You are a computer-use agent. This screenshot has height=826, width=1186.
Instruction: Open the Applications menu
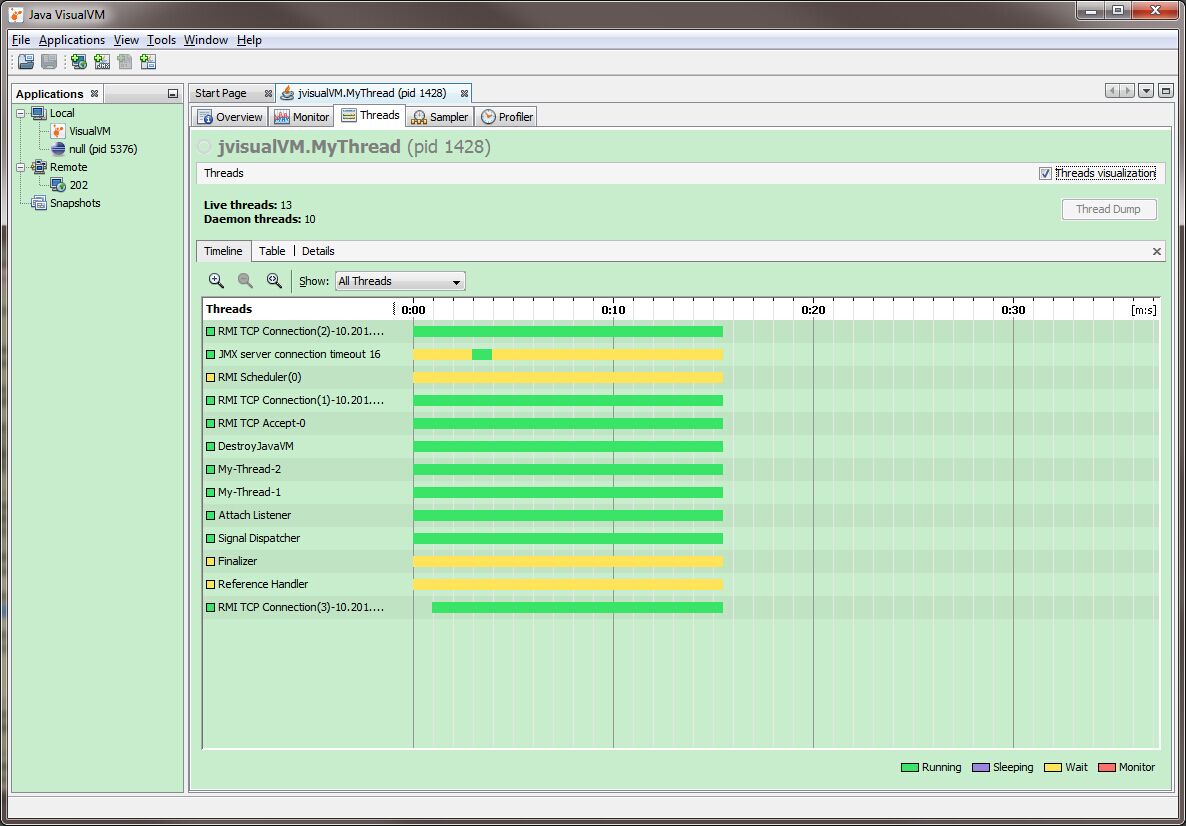[x=72, y=40]
